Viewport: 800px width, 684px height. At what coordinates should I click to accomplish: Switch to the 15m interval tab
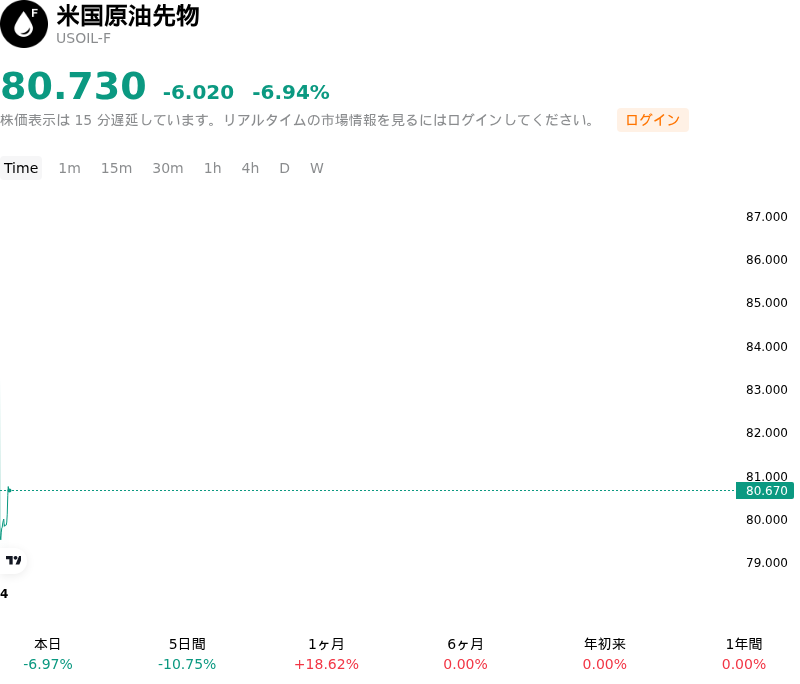116,168
